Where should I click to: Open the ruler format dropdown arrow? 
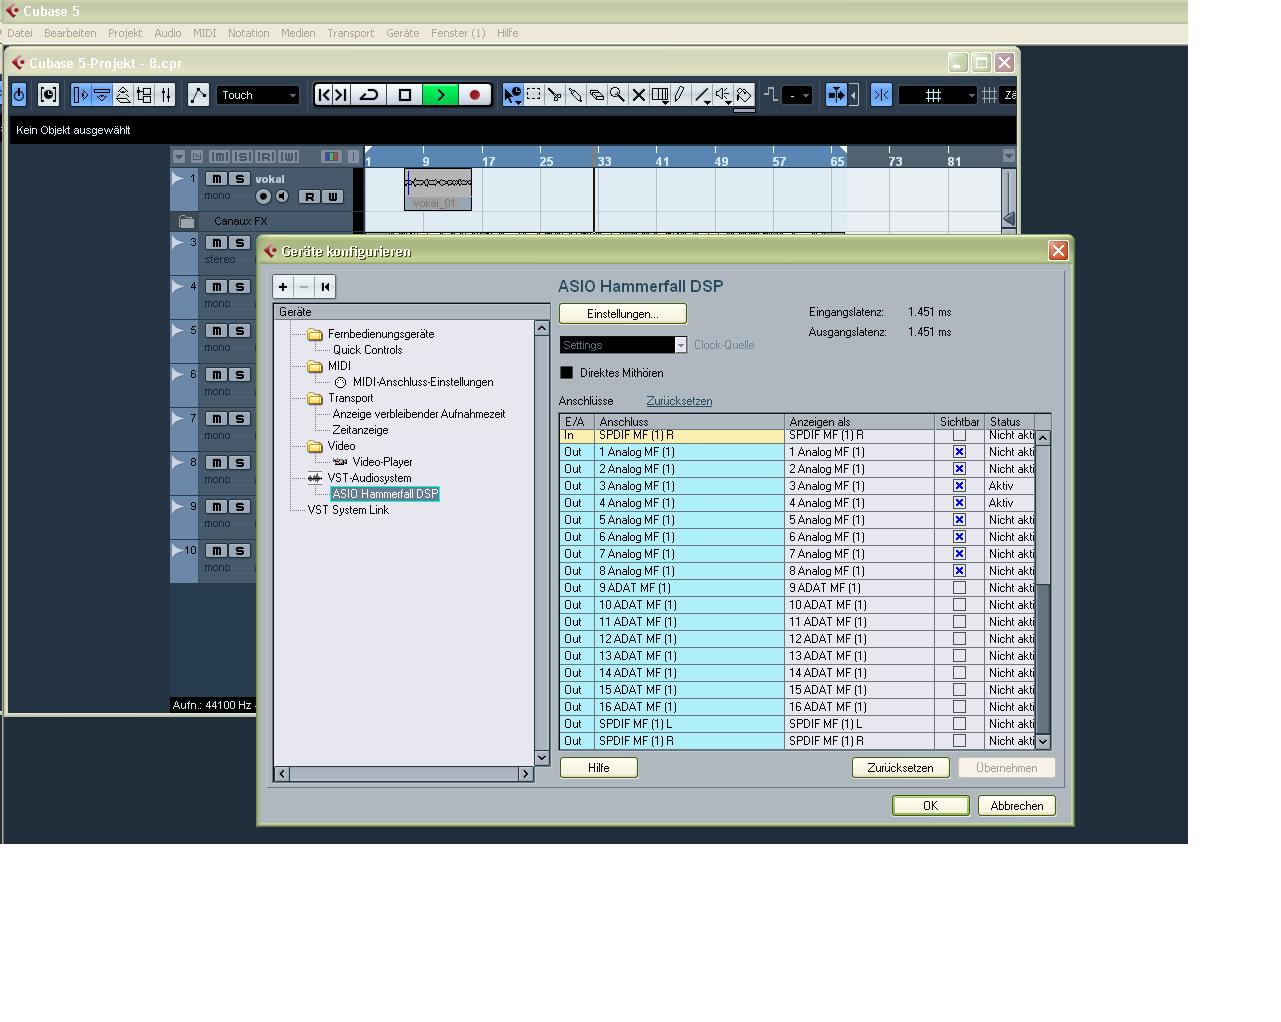1008,156
